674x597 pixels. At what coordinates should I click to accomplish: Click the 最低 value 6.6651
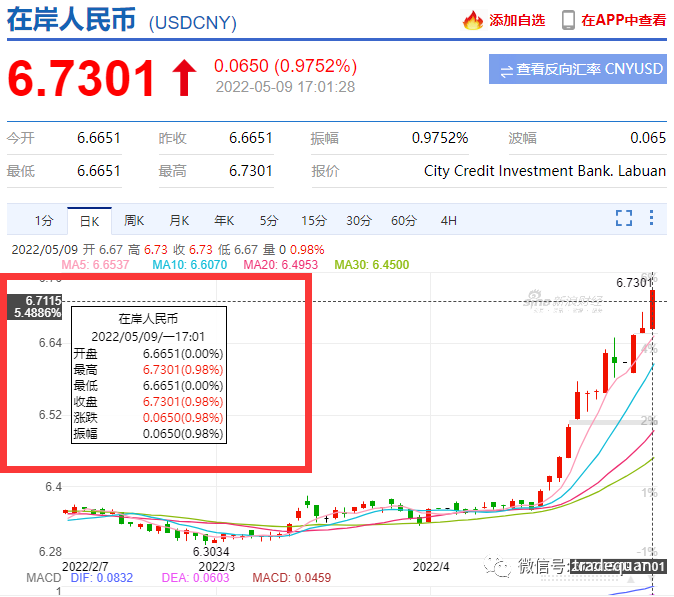99,171
